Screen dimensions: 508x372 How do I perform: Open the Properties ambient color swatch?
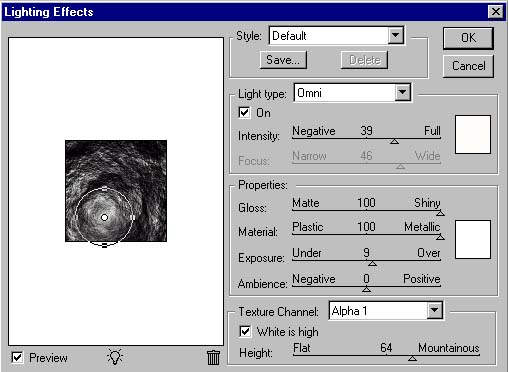pos(473,239)
